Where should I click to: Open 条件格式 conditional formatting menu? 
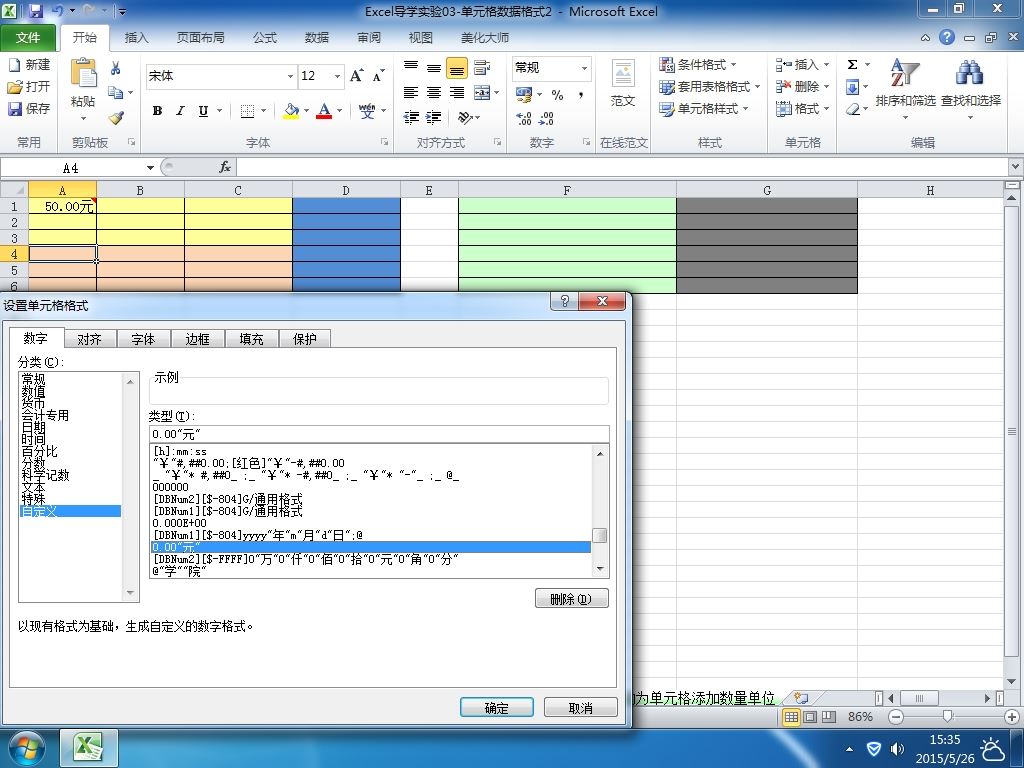coord(697,65)
